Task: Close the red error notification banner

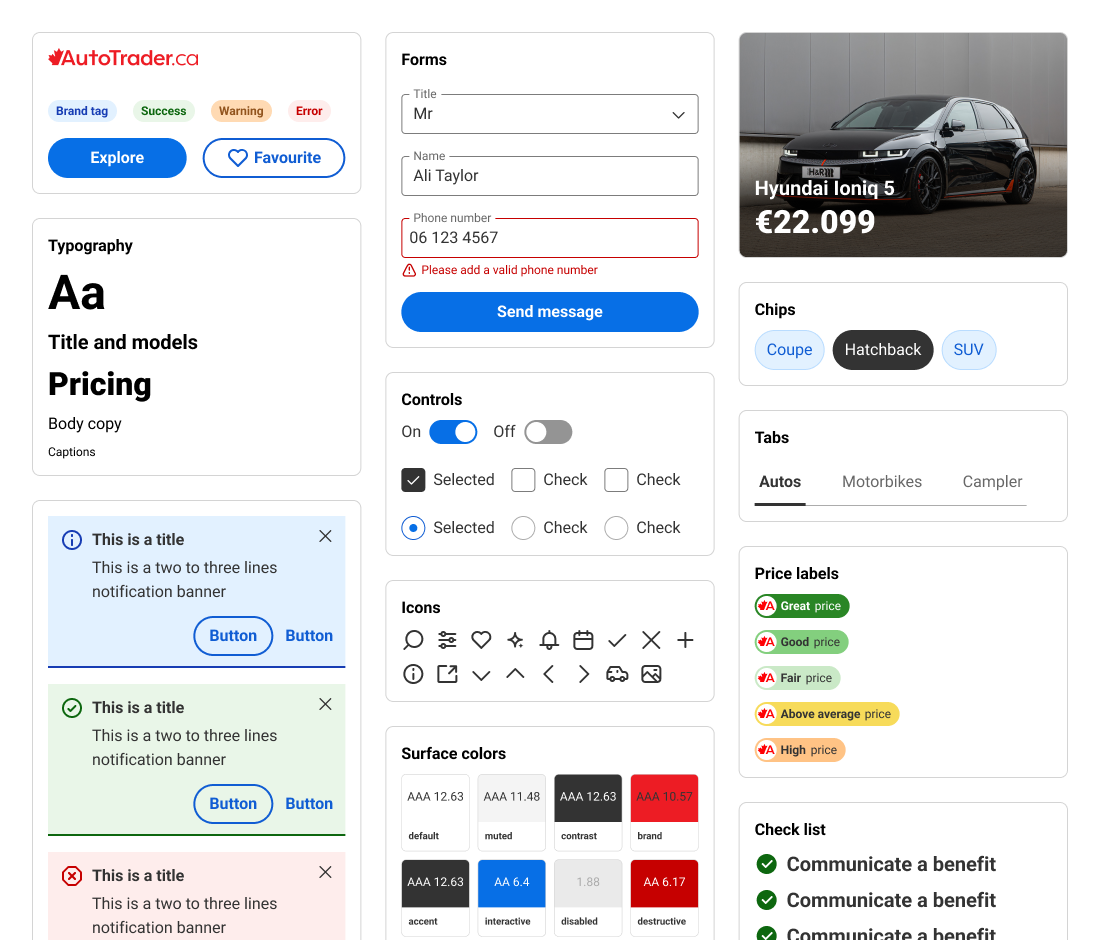Action: click(326, 872)
